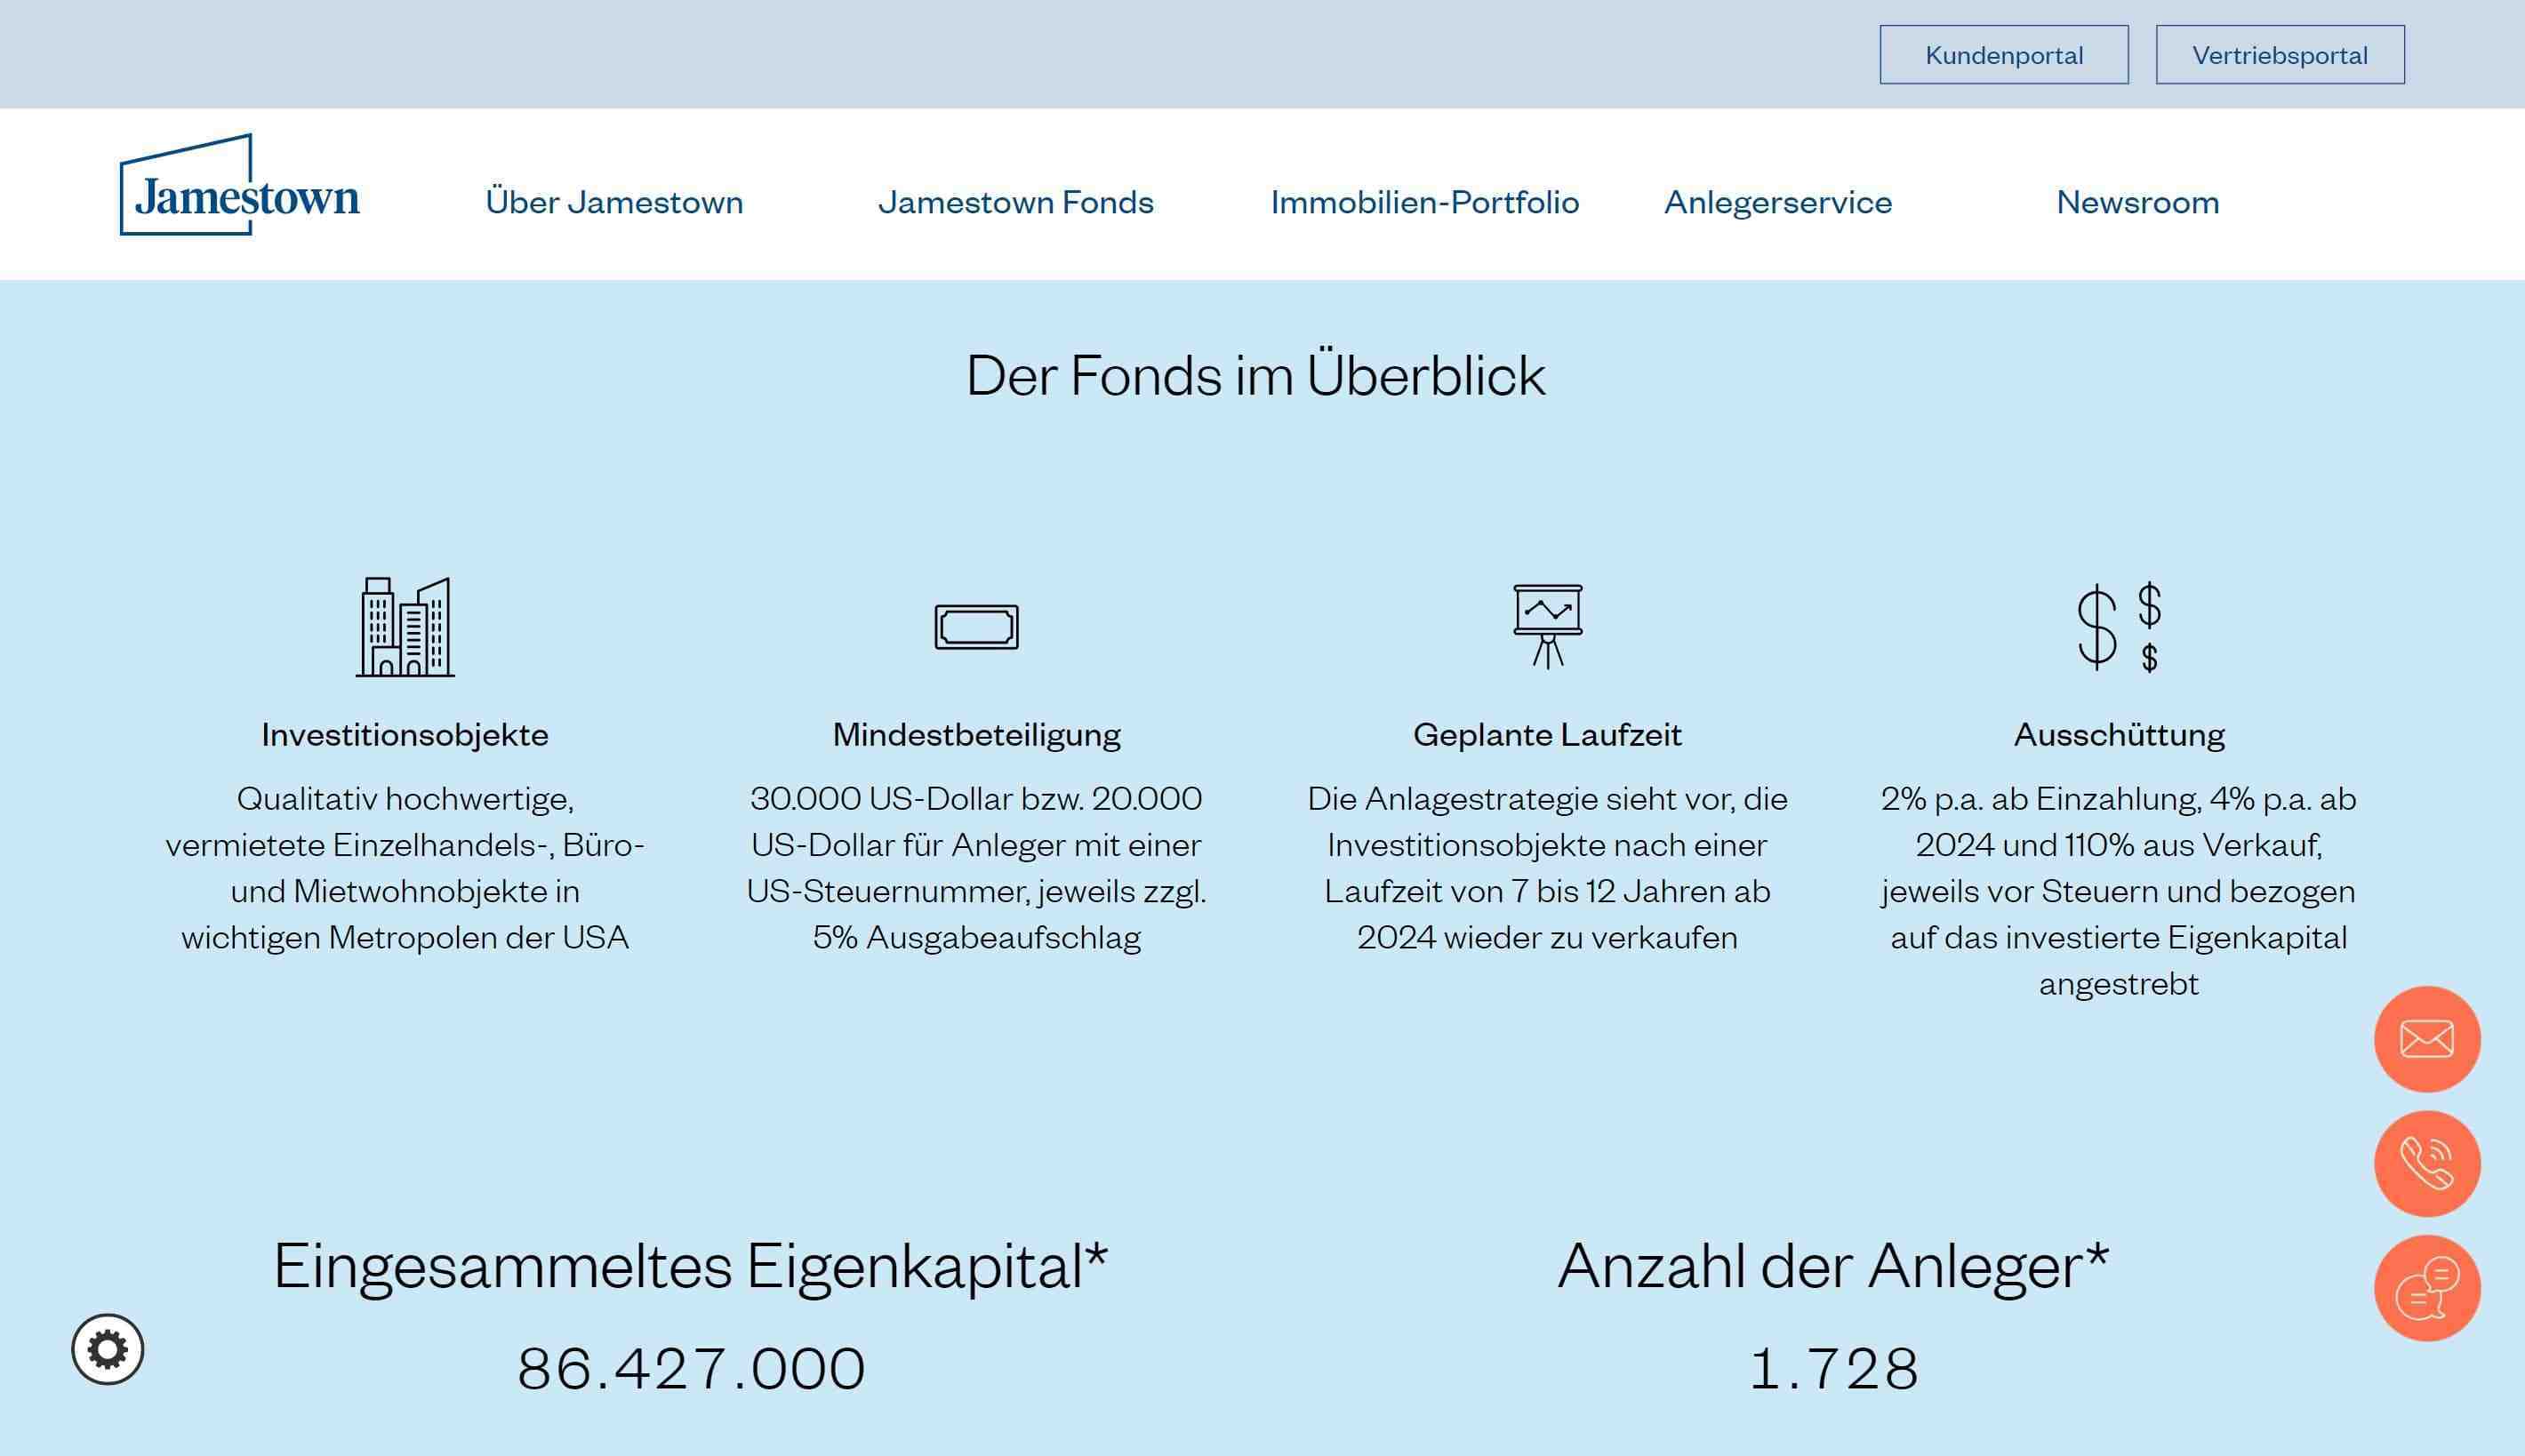Click the Jamestown logo
The height and width of the screenshot is (1456, 2525).
(x=239, y=186)
